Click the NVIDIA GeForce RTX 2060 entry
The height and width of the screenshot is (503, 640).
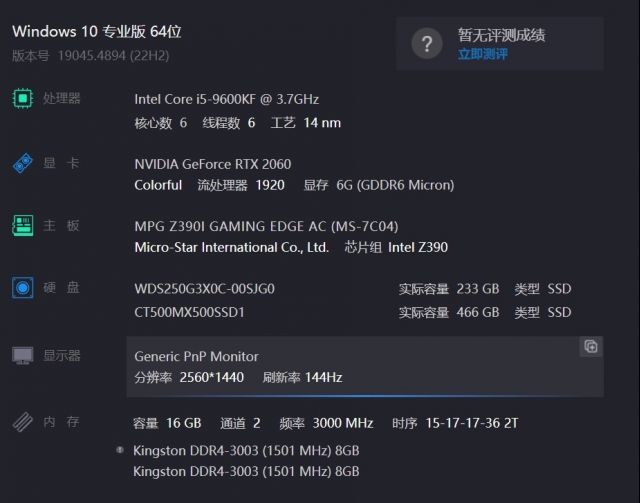(213, 164)
